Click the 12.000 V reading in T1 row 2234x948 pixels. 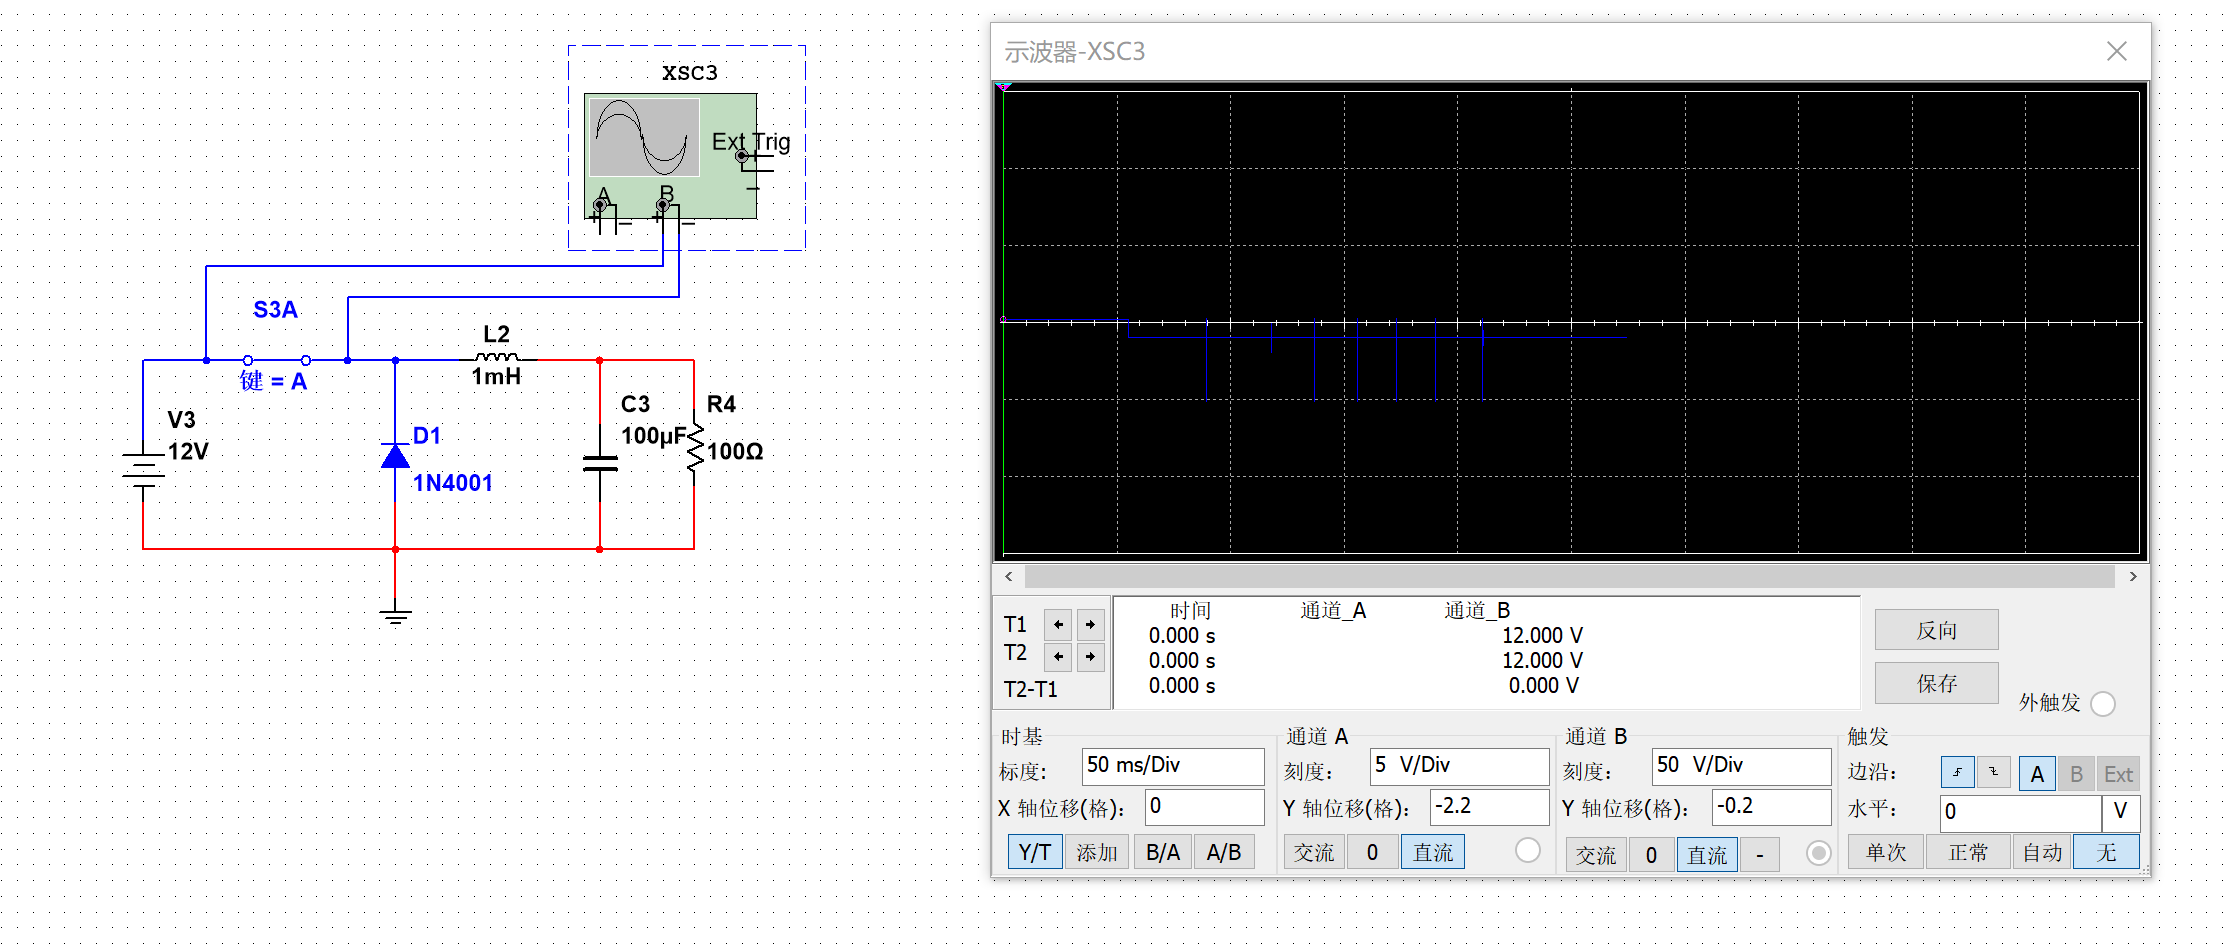pos(1542,635)
